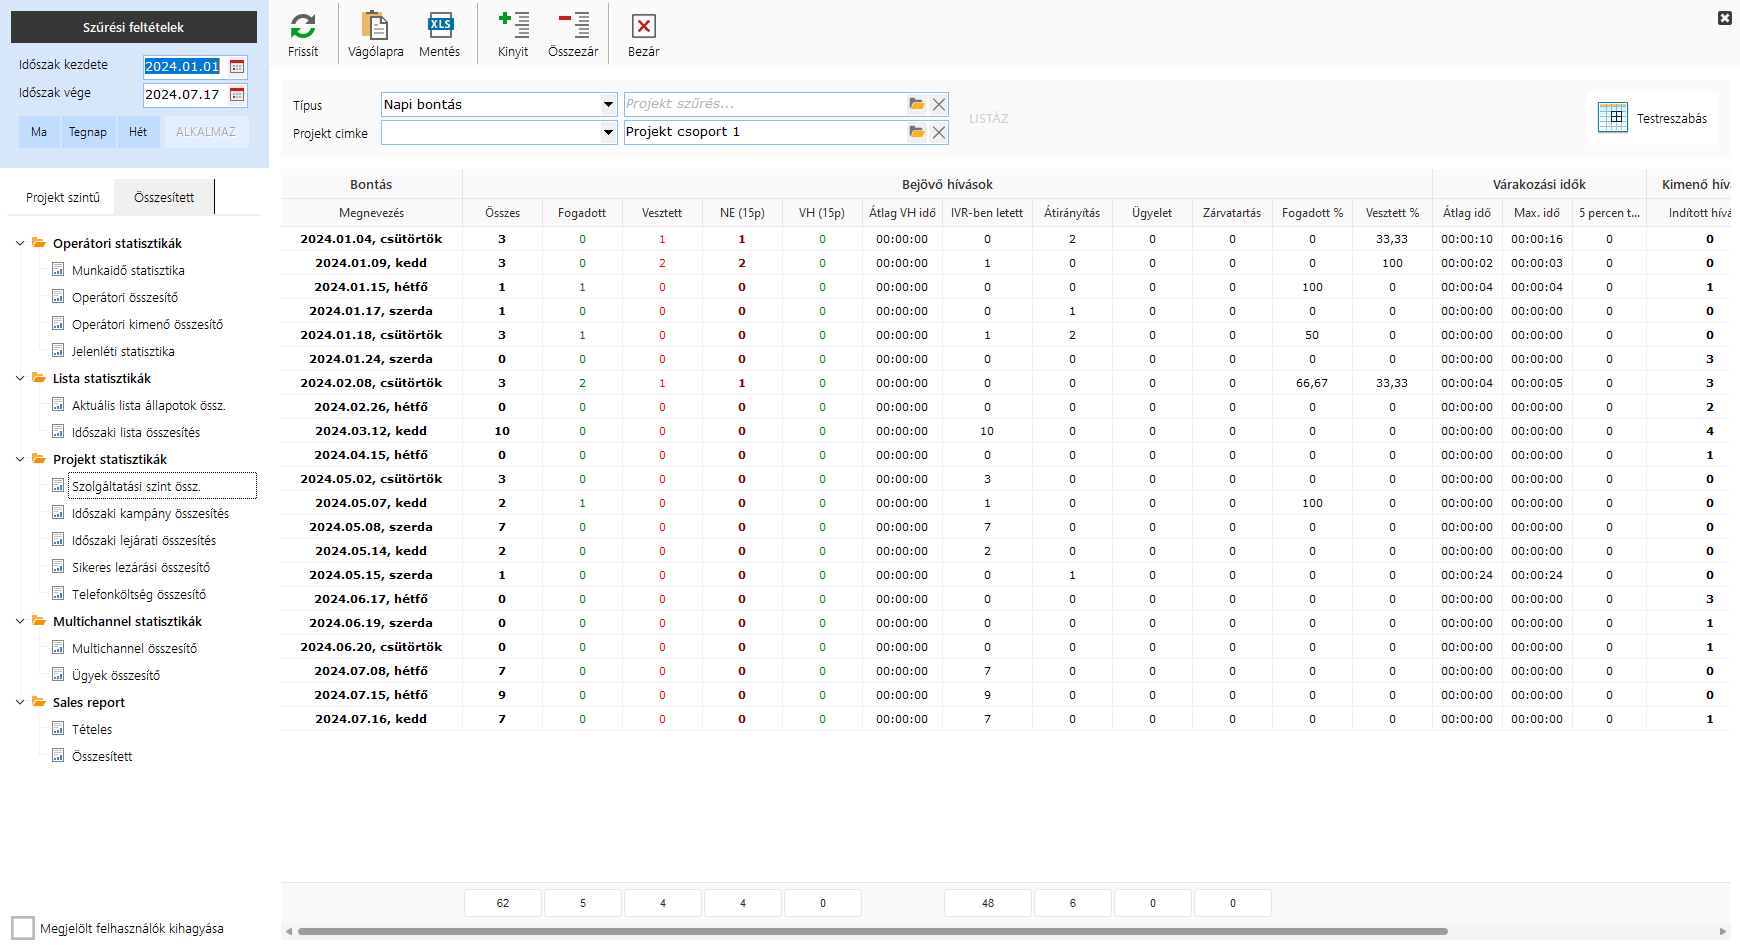Expand all rows with Kinyit icon
The width and height of the screenshot is (1740, 947).
(x=513, y=27)
